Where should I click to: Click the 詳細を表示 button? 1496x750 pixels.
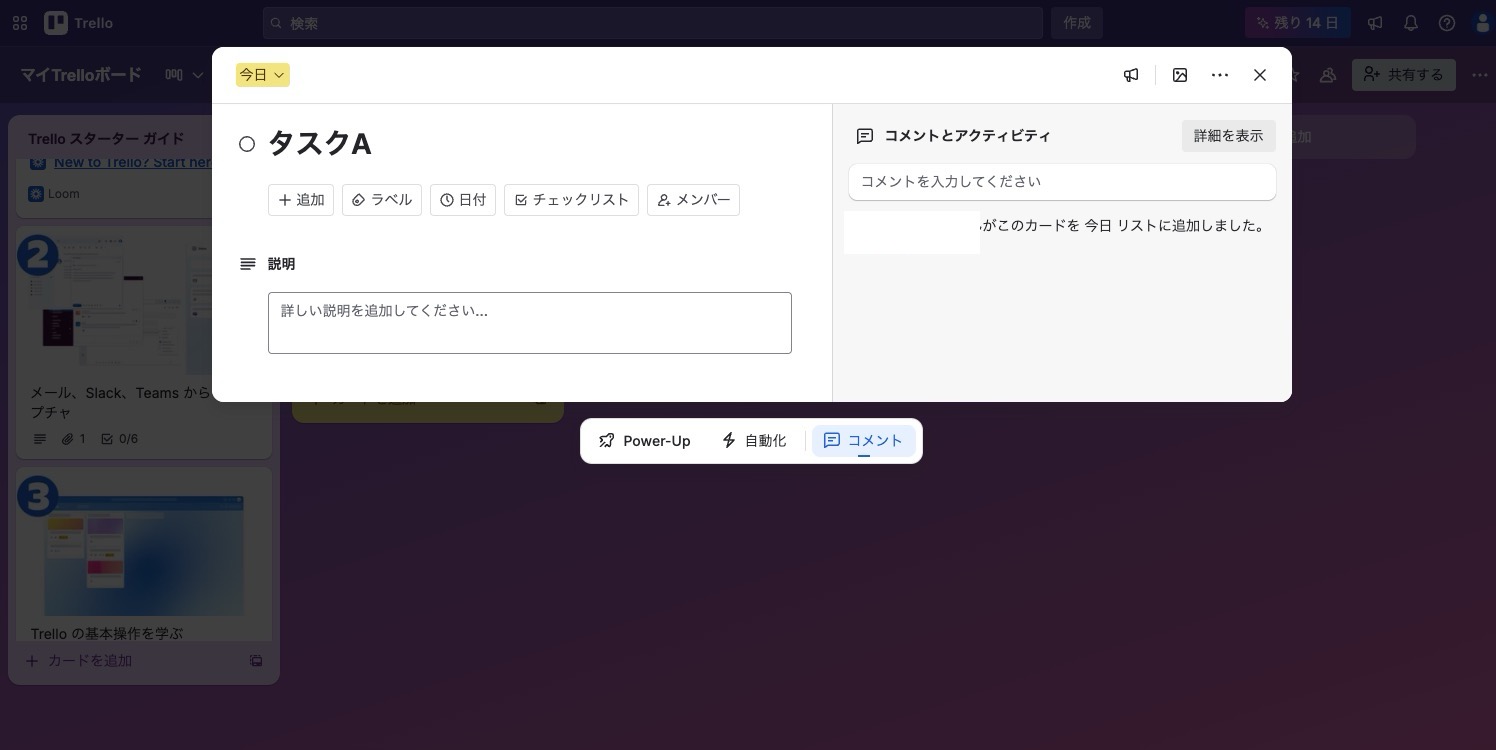pos(1228,136)
